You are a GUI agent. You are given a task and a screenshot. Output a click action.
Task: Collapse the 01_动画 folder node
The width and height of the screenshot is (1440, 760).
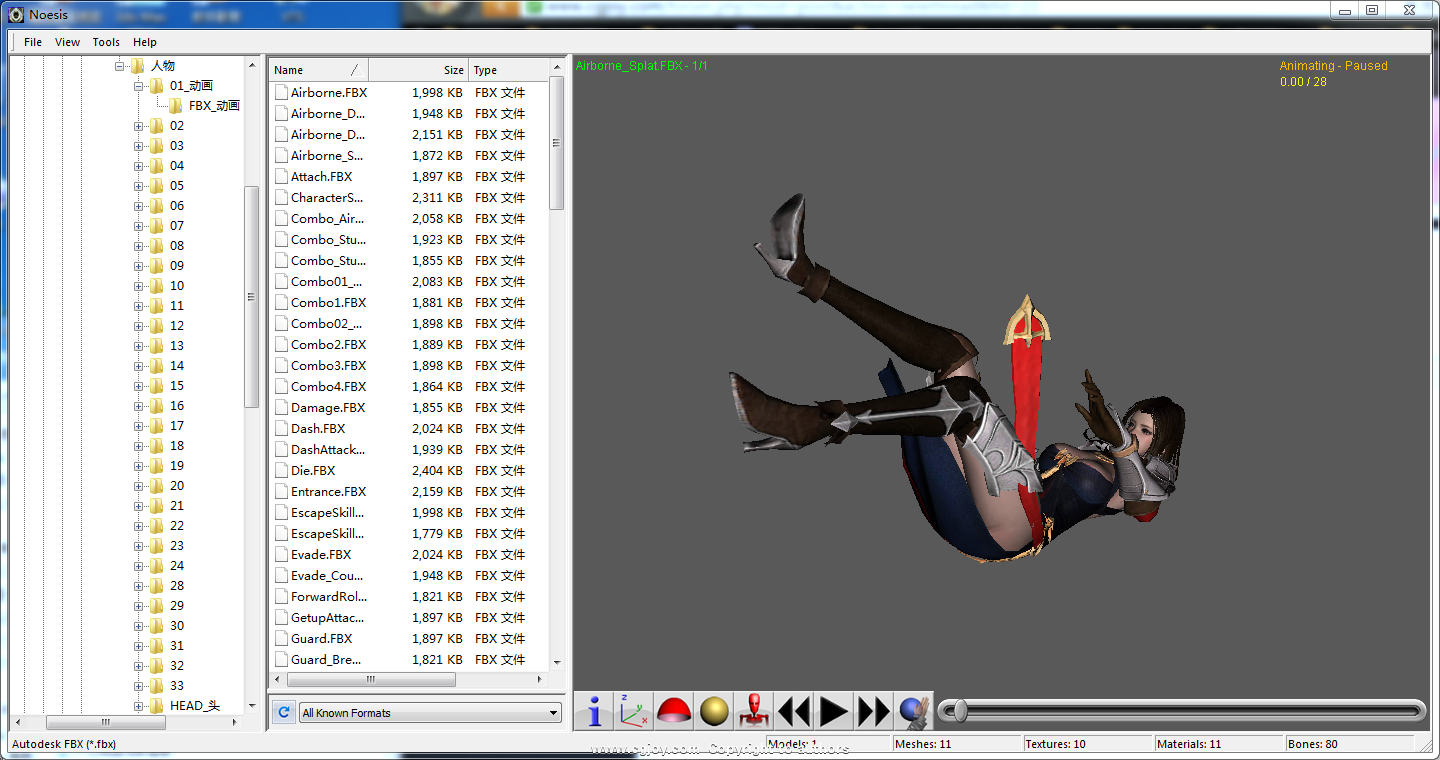tap(139, 86)
